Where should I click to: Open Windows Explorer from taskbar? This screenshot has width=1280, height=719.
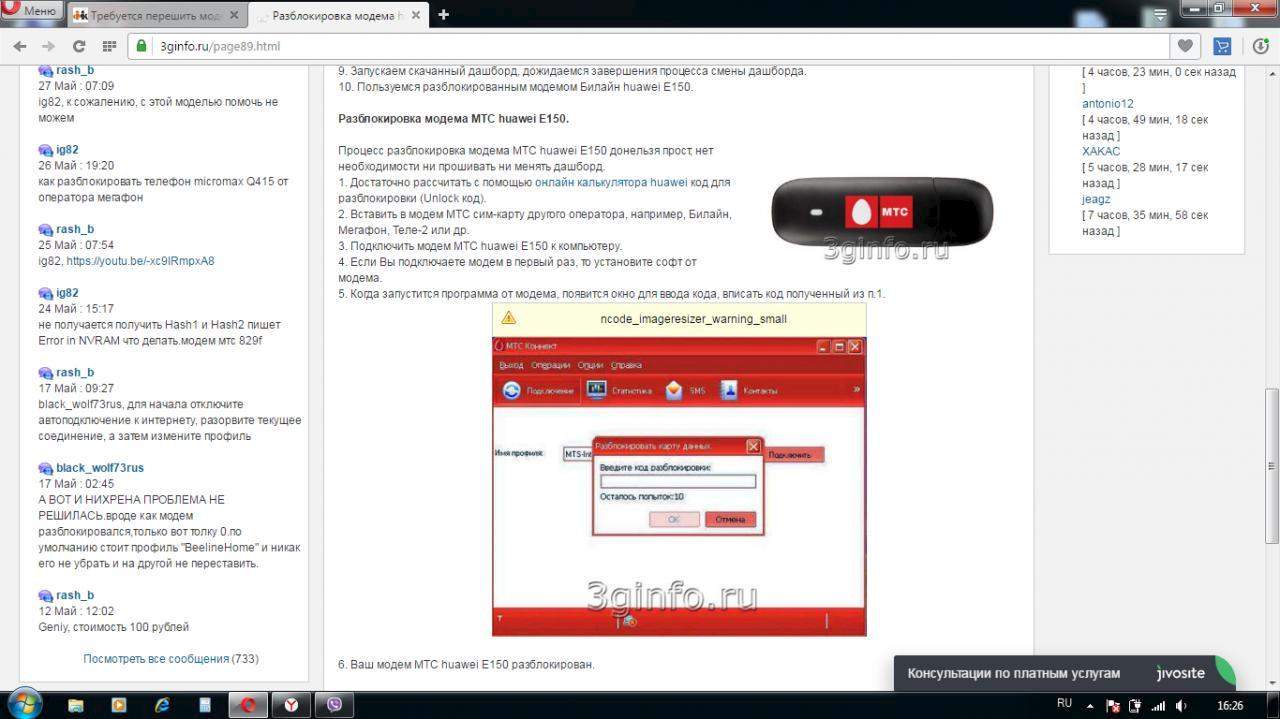(76, 705)
